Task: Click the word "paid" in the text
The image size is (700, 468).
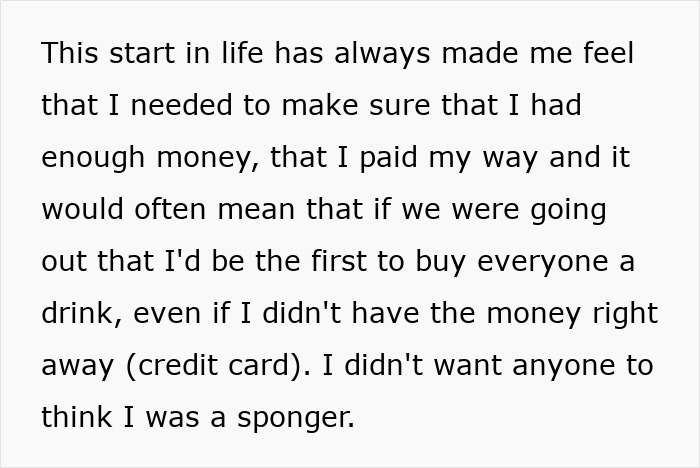Action: [x=388, y=159]
